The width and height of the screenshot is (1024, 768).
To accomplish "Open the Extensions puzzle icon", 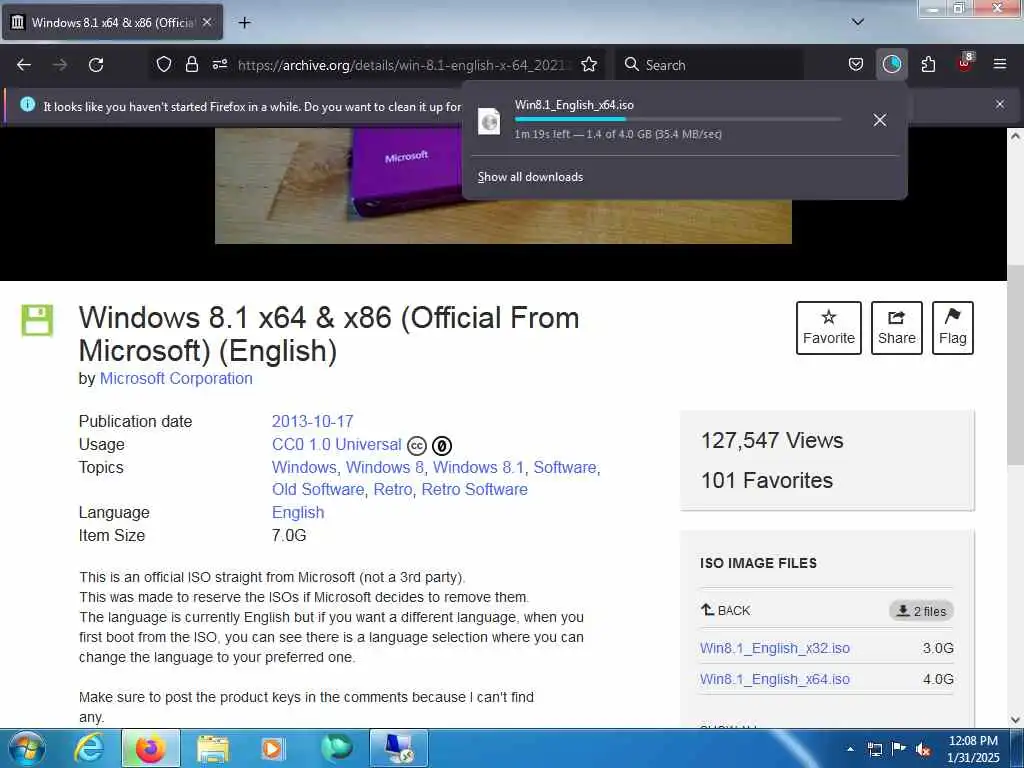I will [x=928, y=65].
